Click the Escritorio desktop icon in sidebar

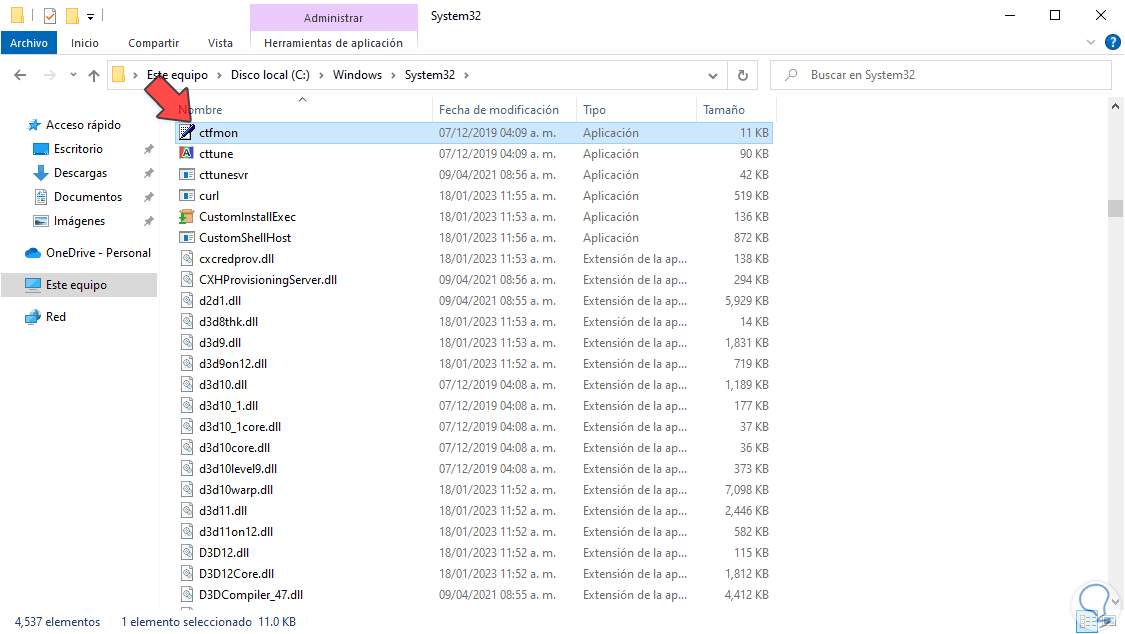tap(41, 149)
